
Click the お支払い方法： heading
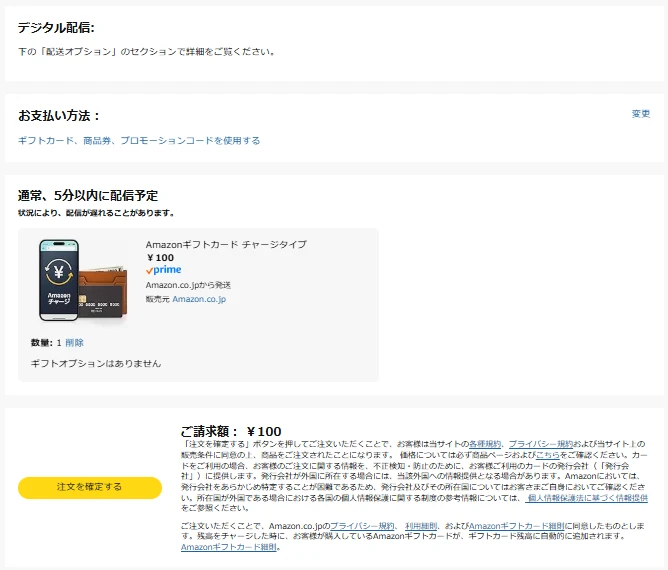[x=59, y=115]
